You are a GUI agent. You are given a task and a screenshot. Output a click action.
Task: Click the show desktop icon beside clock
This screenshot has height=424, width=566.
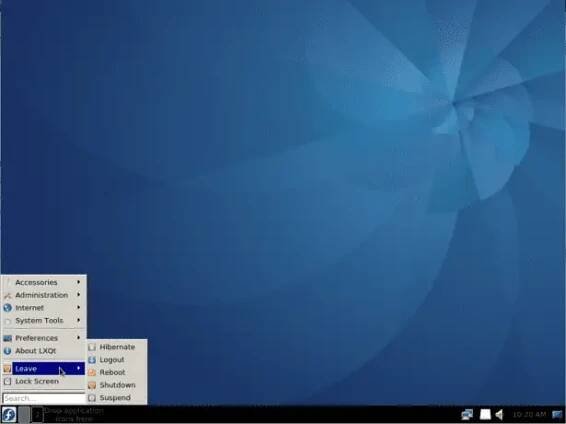pos(557,414)
